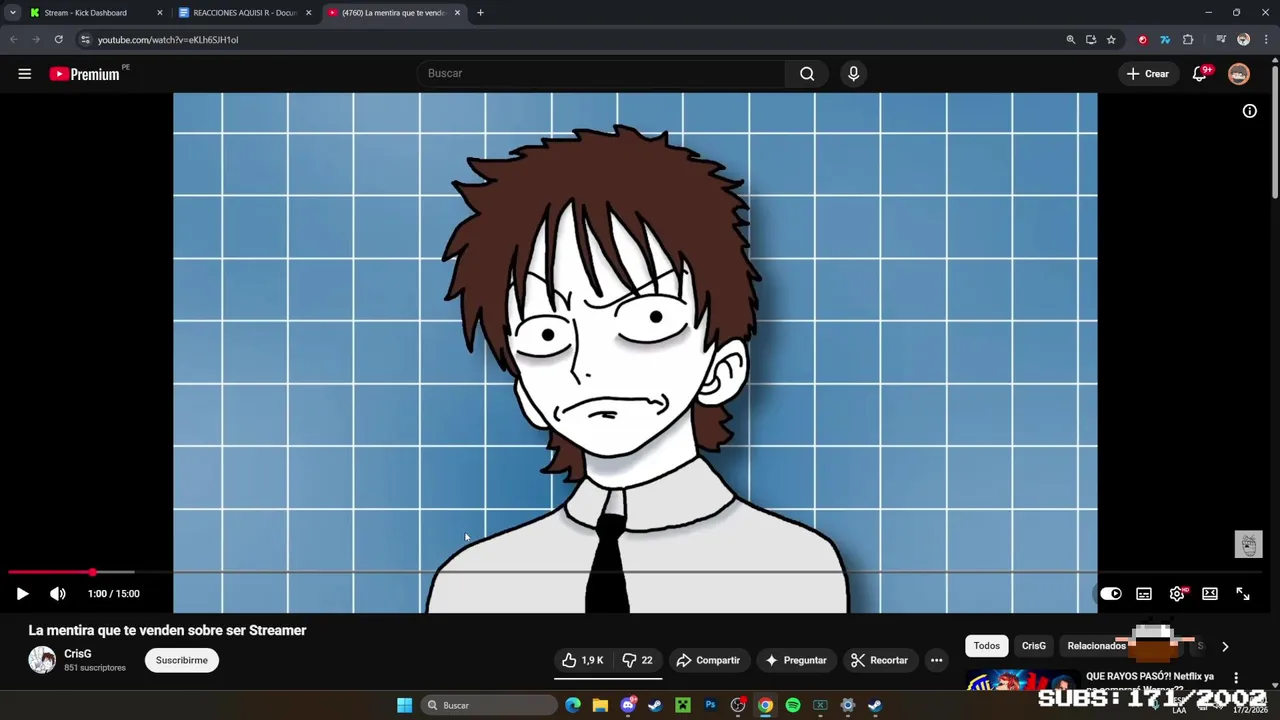This screenshot has width=1280, height=720.
Task: Share the video via Compartir
Action: click(x=708, y=660)
